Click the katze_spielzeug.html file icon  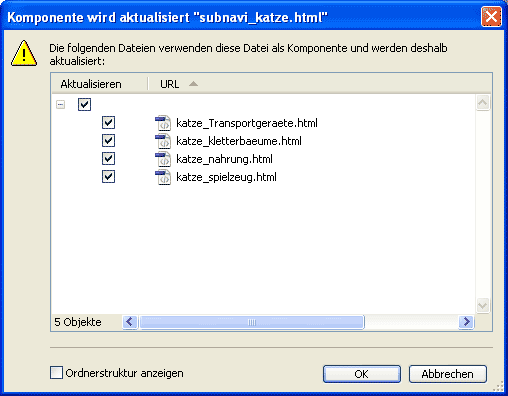coord(163,177)
